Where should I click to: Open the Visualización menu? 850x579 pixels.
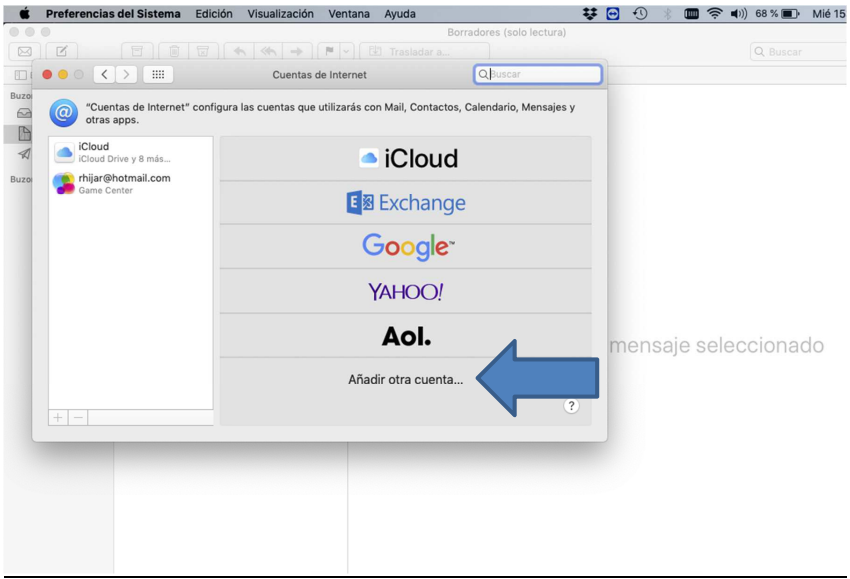click(280, 14)
